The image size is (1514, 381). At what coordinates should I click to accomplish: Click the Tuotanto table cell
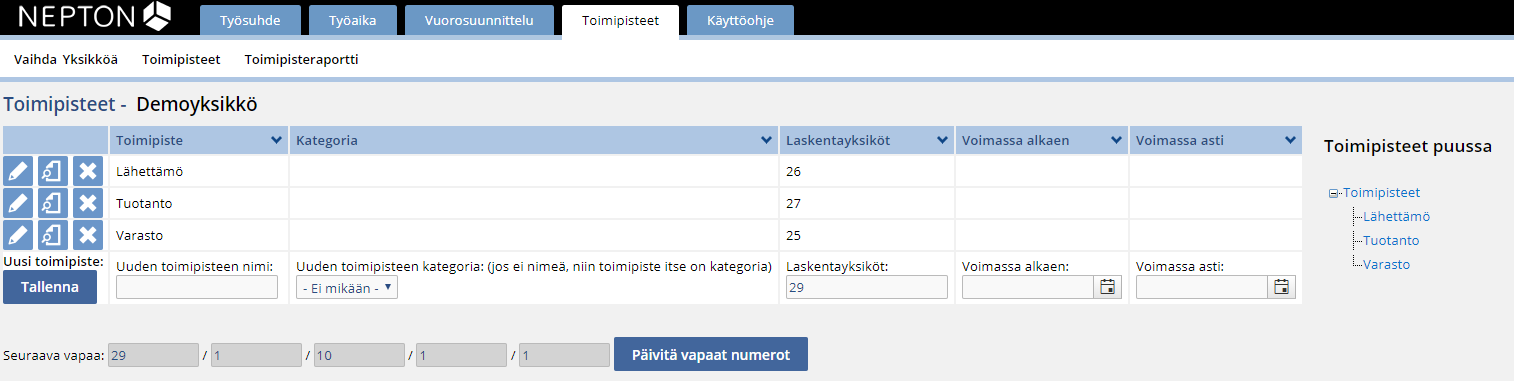click(x=199, y=203)
